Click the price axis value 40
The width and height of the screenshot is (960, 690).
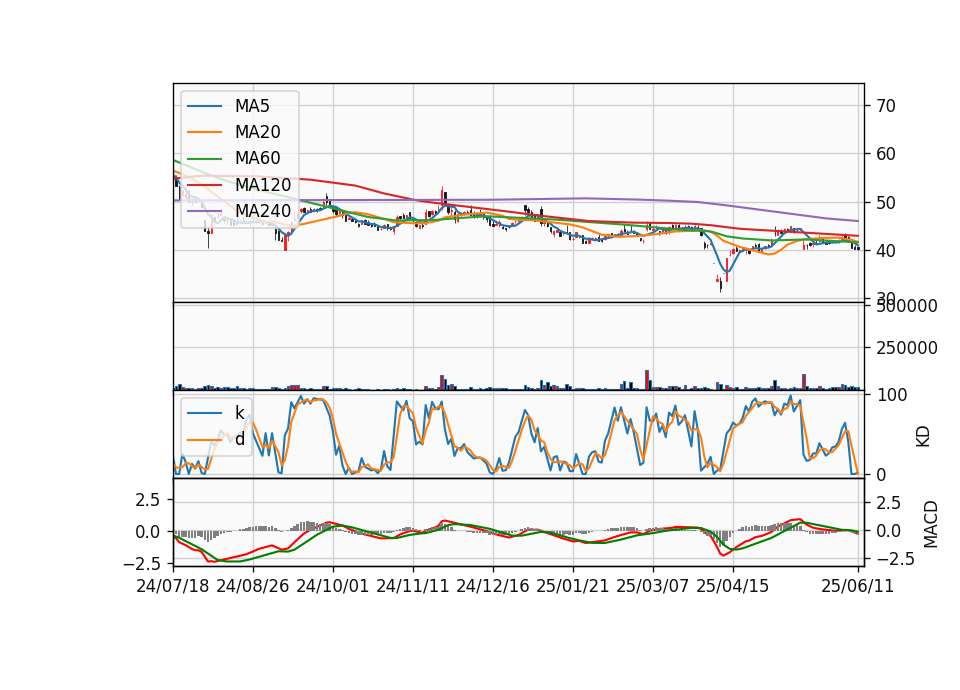point(886,251)
